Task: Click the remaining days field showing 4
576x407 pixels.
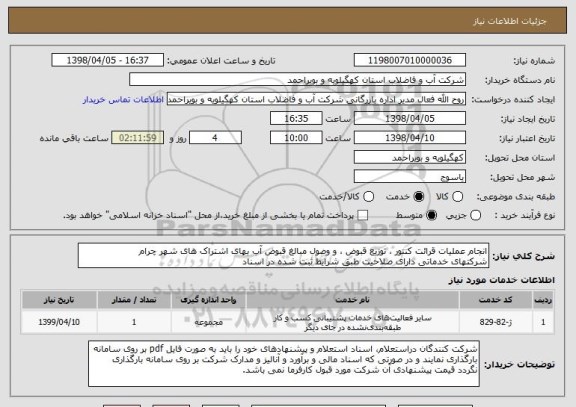Action: pyautogui.click(x=215, y=138)
